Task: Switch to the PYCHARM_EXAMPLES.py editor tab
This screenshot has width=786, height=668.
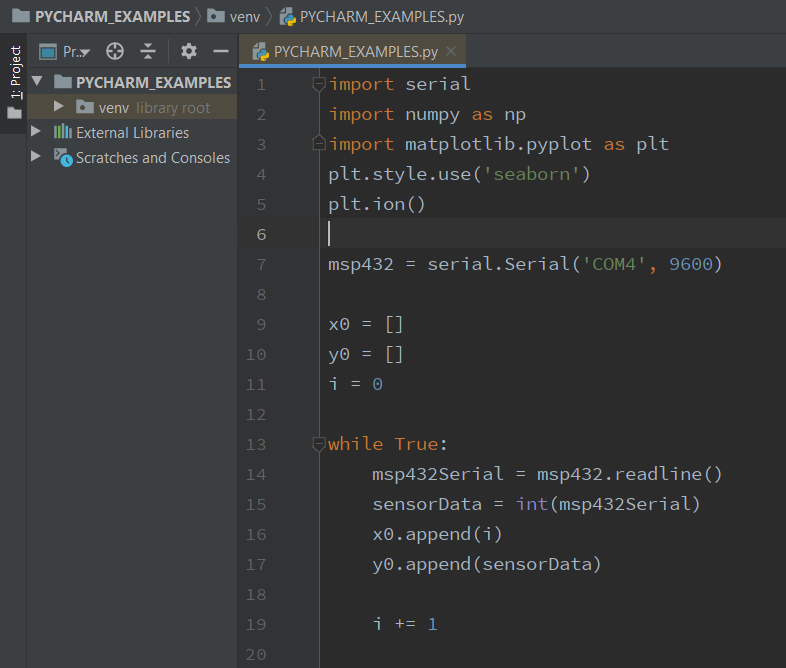Action: (355, 51)
